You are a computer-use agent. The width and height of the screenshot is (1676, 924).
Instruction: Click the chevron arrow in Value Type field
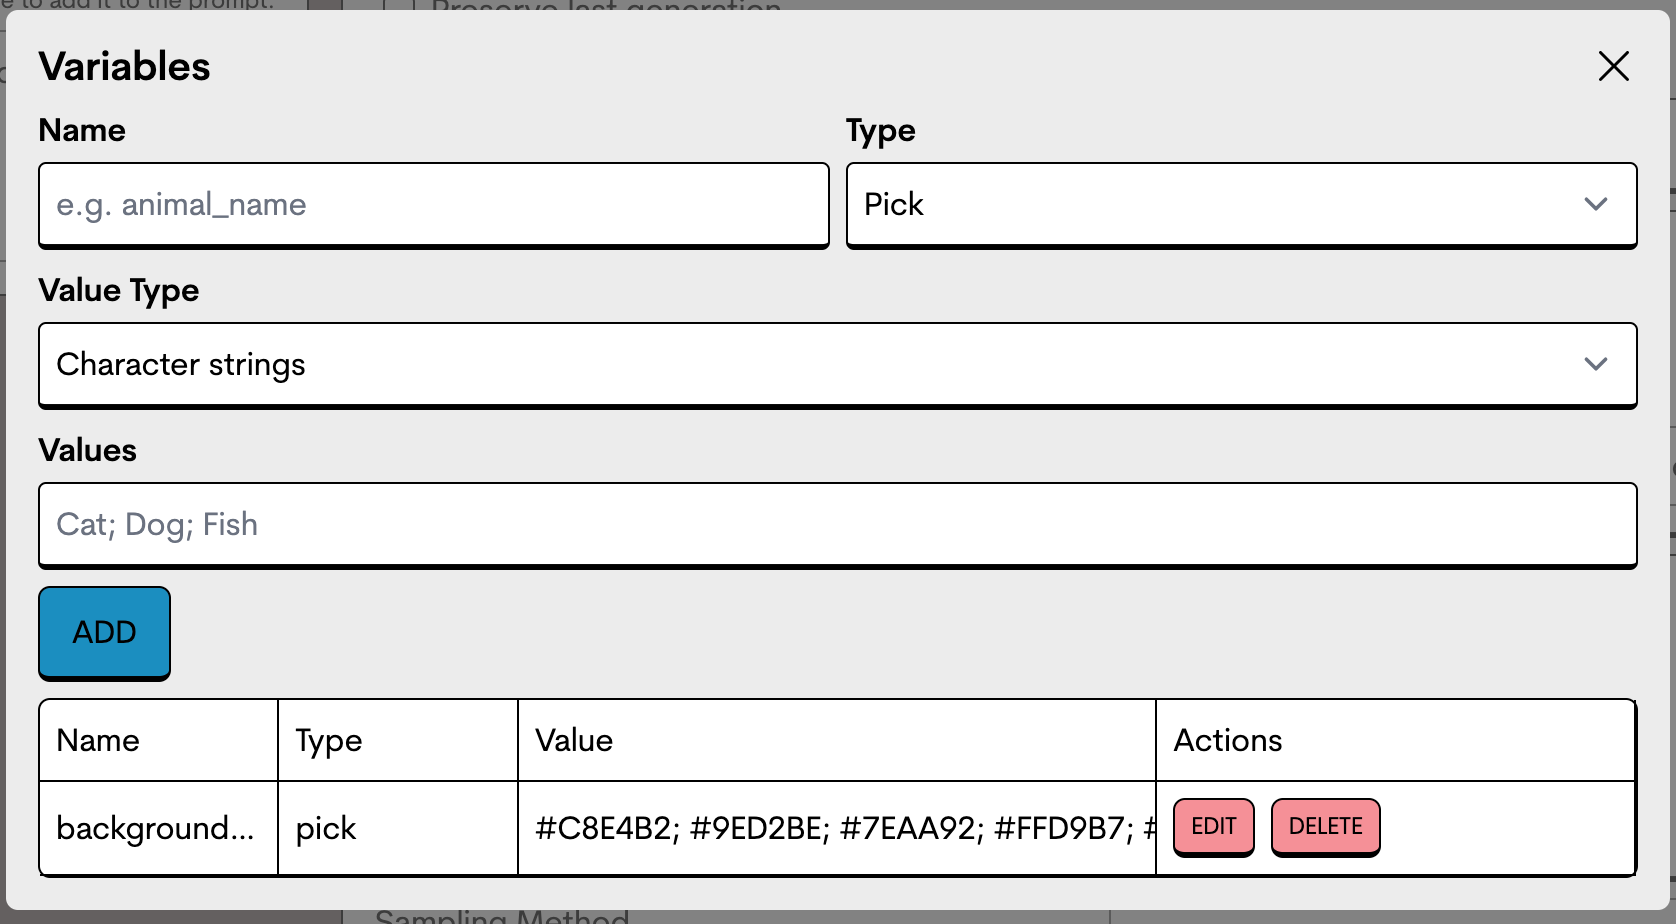1595,364
